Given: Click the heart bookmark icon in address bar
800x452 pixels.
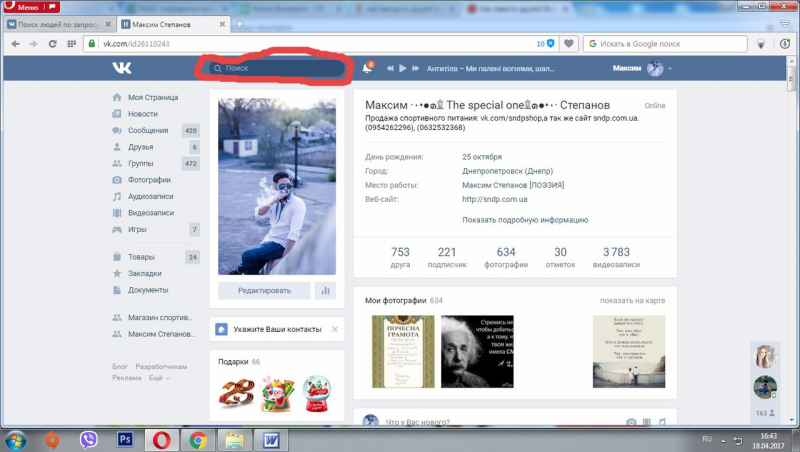Looking at the screenshot, I should click(568, 44).
